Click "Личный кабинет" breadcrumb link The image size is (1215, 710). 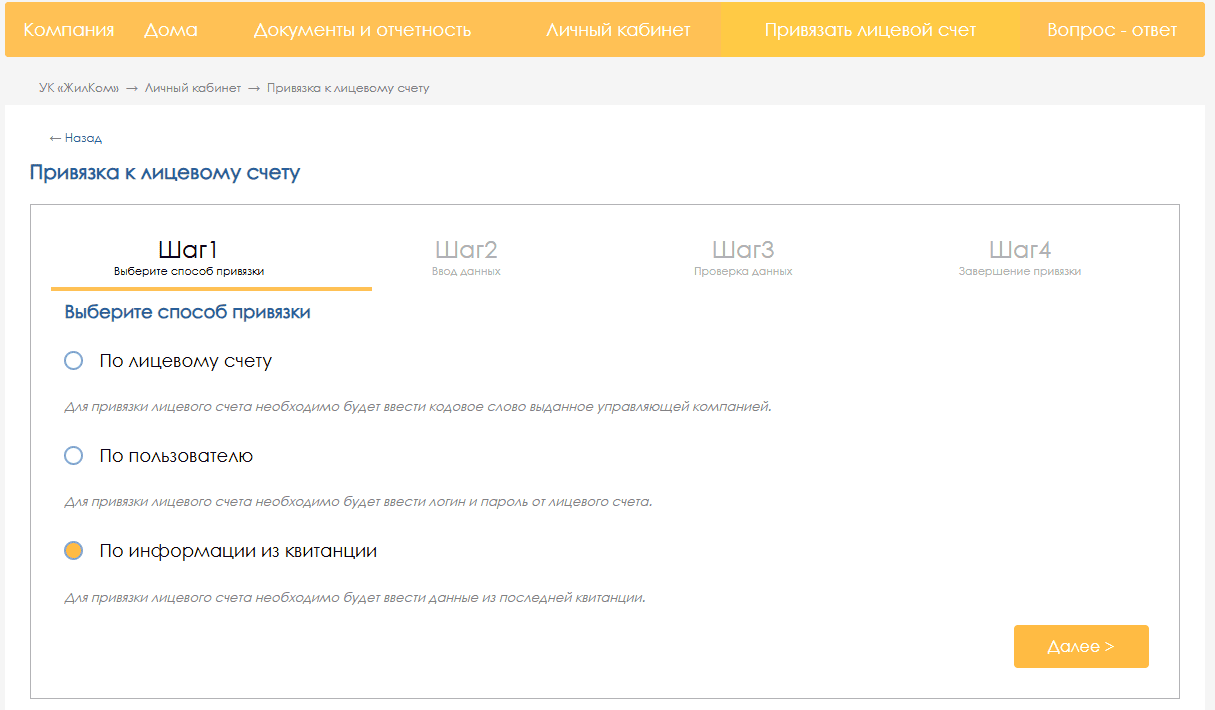(x=193, y=88)
